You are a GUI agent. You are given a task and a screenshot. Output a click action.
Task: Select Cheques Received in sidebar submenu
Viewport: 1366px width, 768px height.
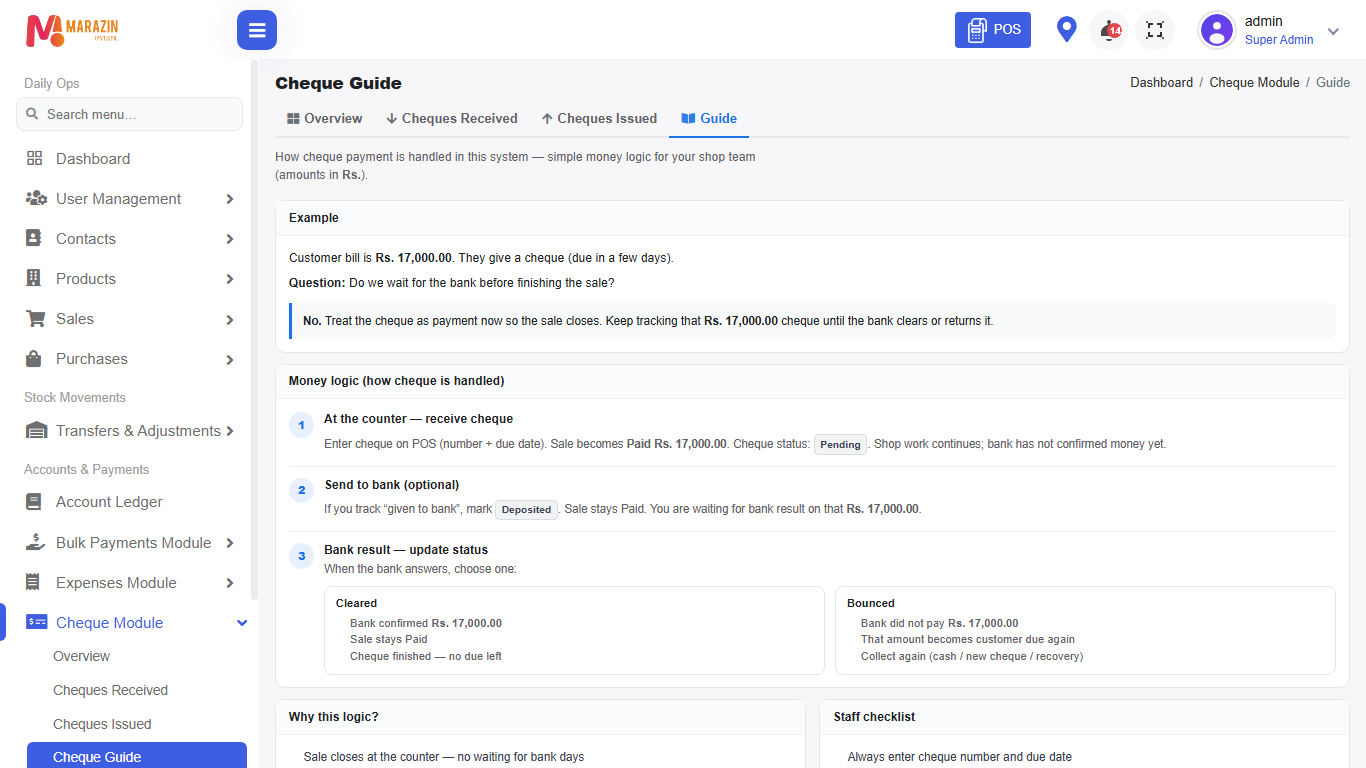[110, 690]
